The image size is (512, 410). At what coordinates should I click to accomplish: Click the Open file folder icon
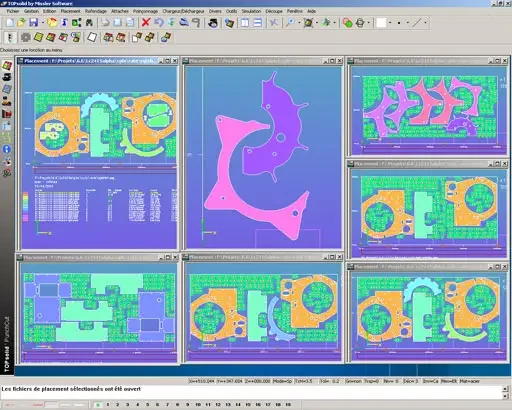pos(21,23)
